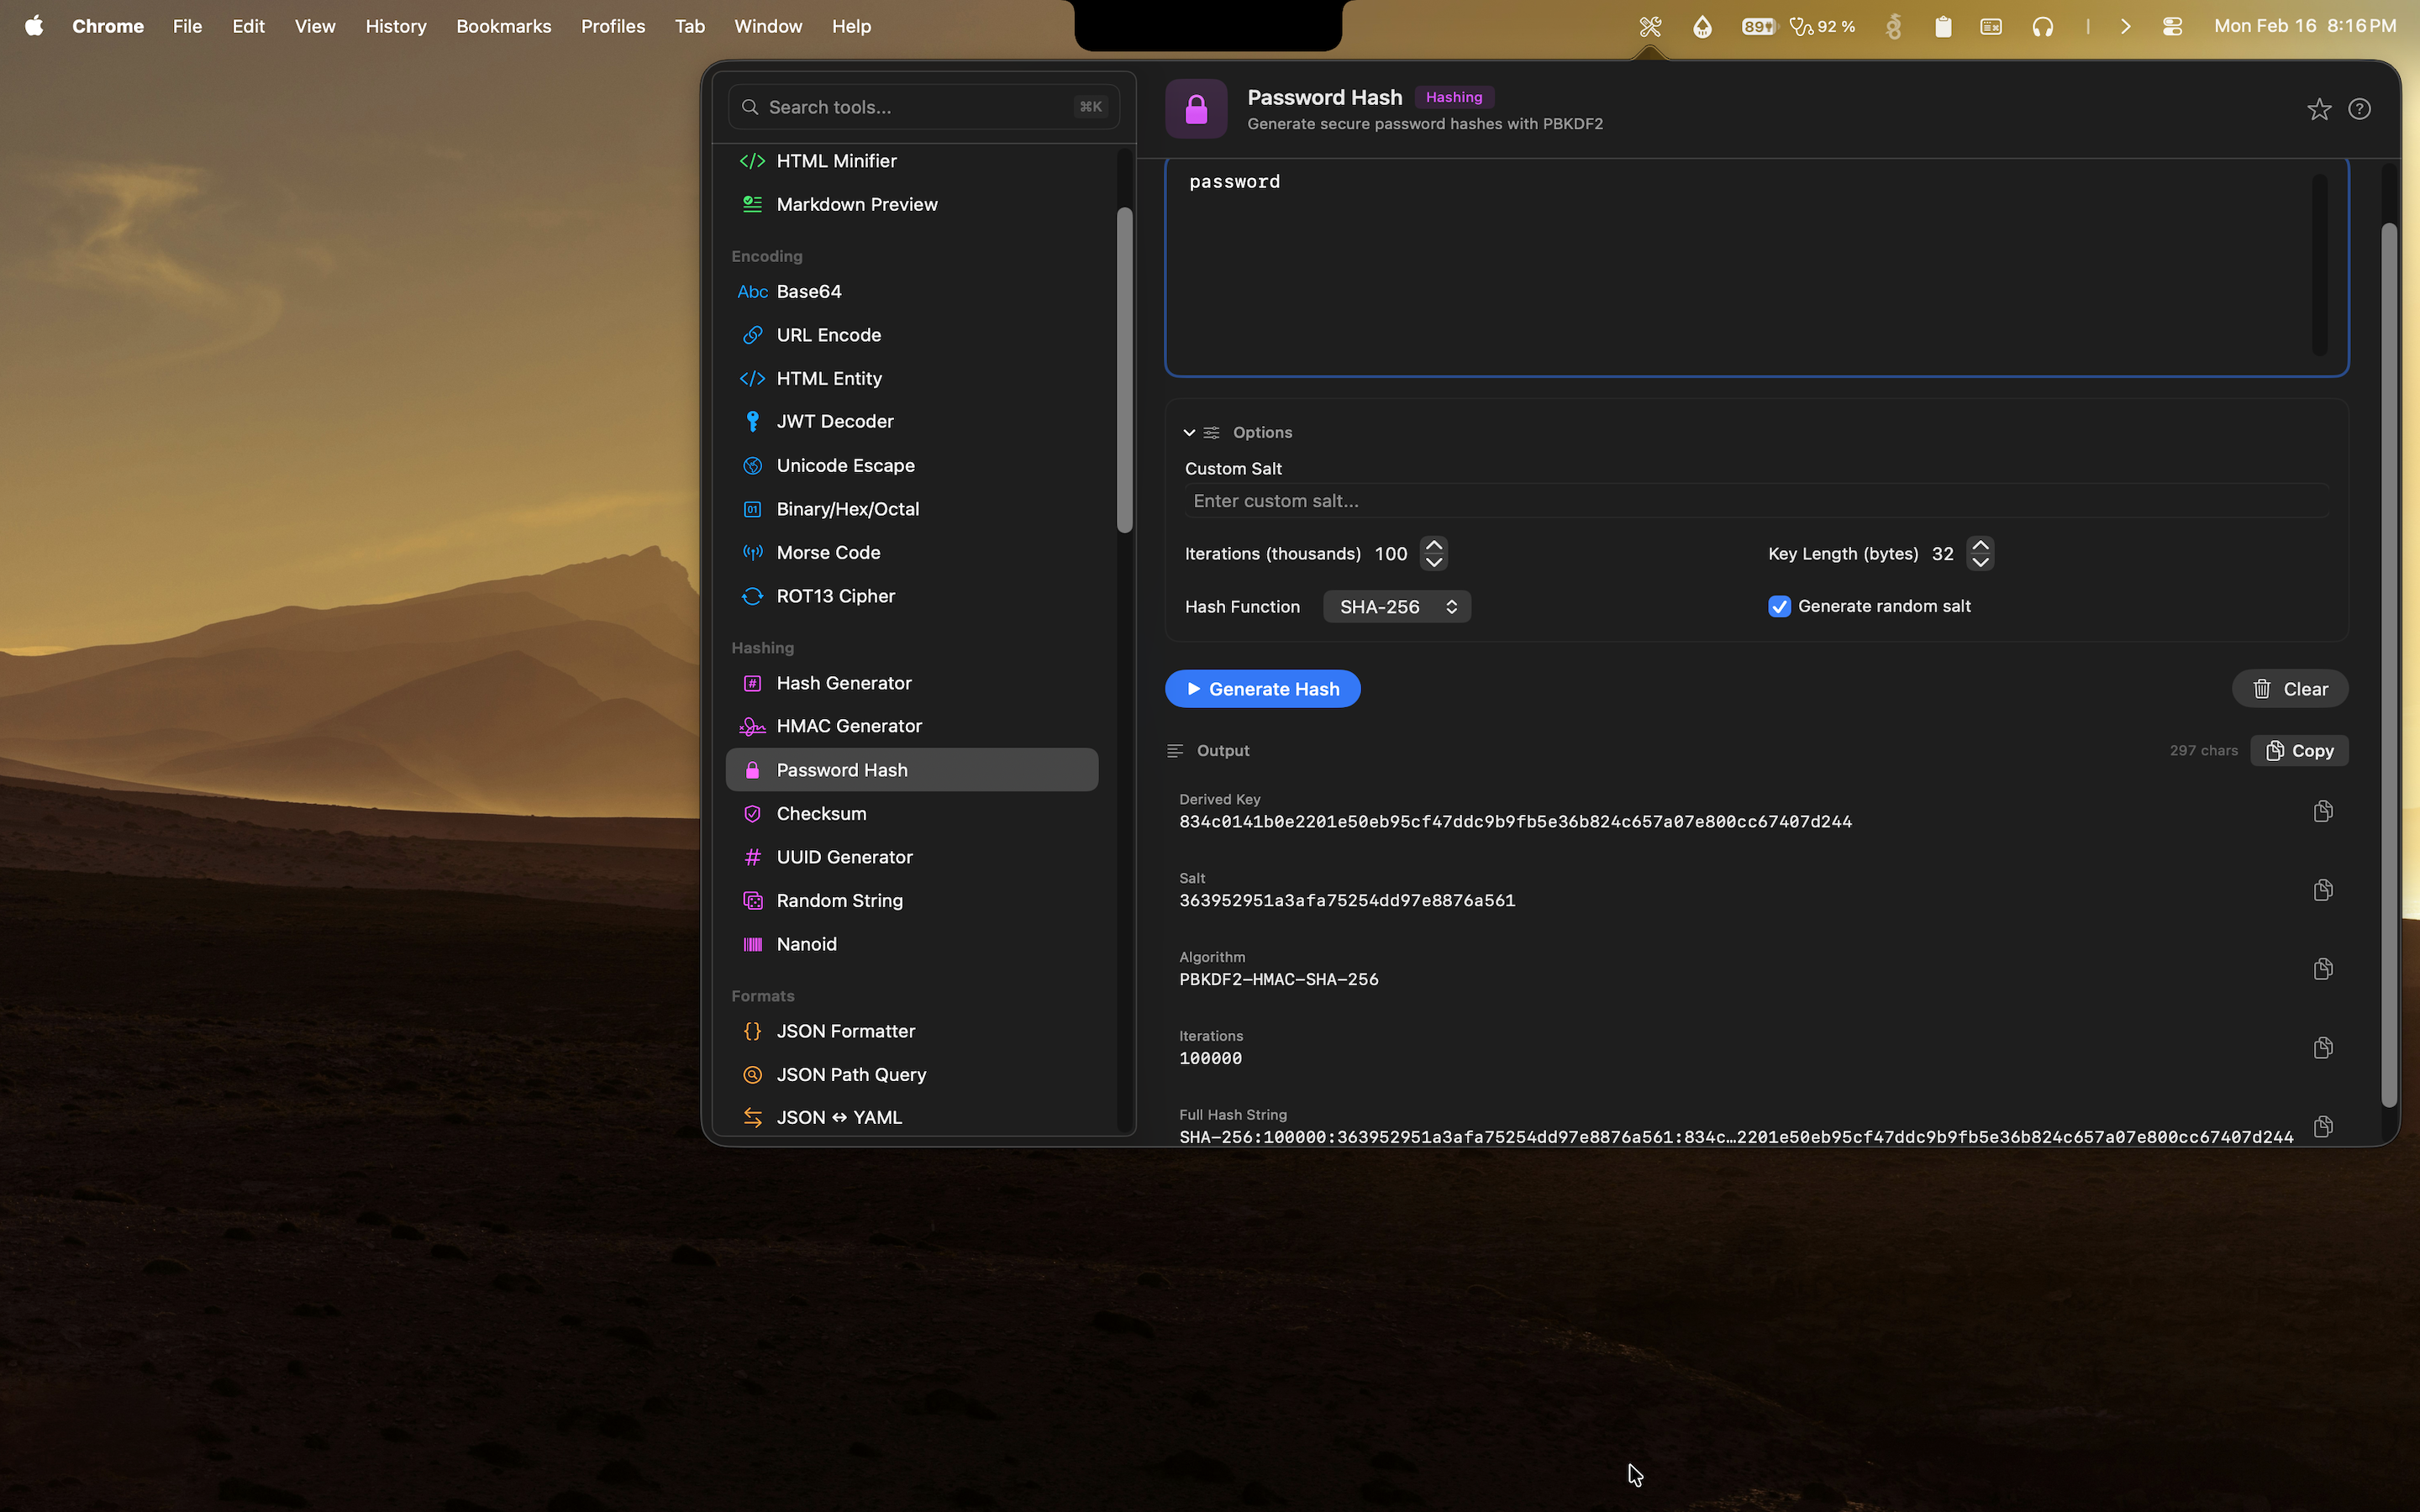Open help for Password Hash
Screen dimensions: 2420x1512
point(2360,109)
